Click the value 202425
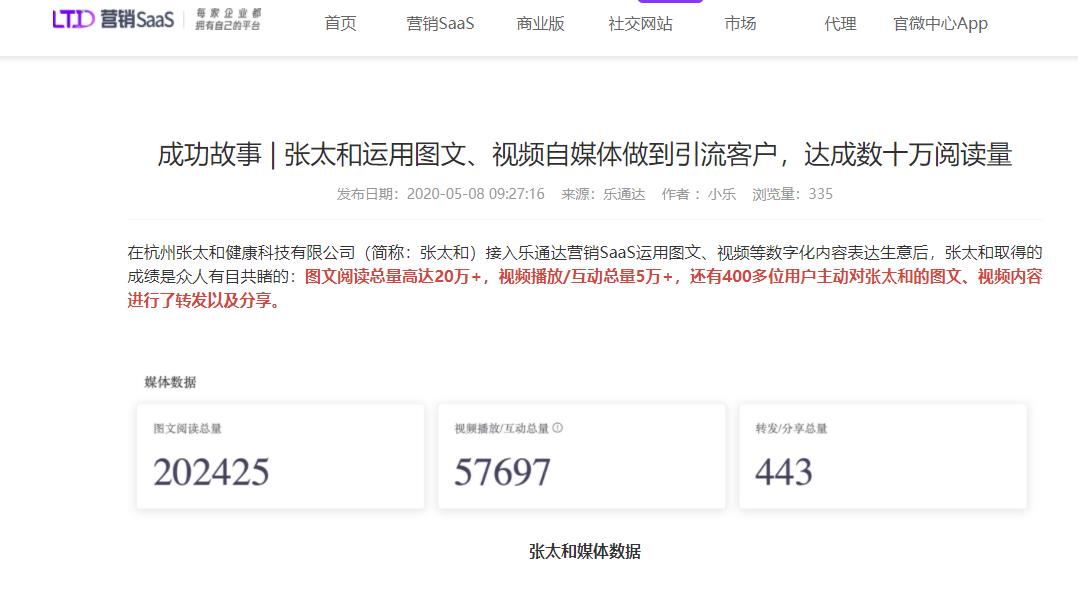This screenshot has width=1078, height=590. (x=211, y=472)
